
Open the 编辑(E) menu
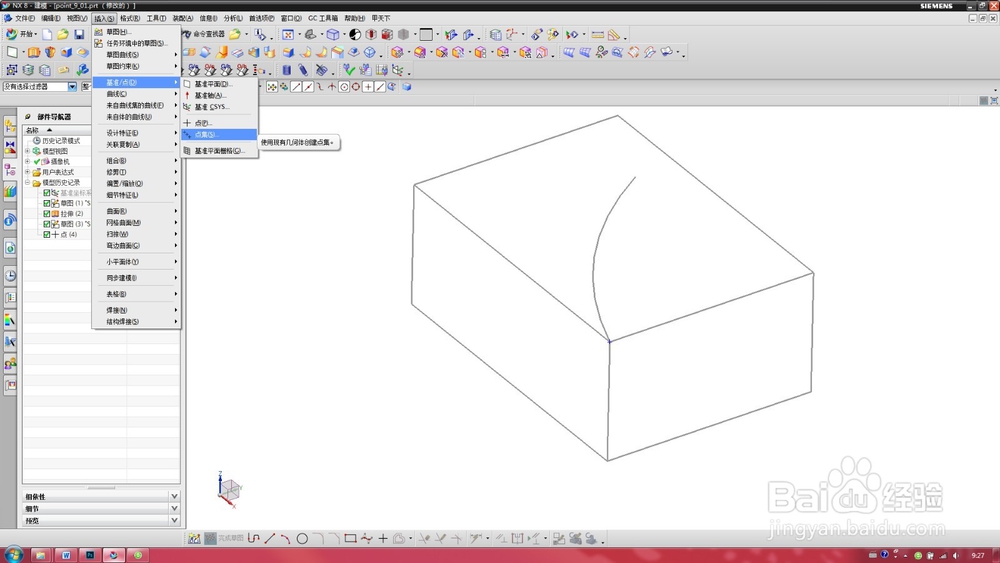point(50,18)
